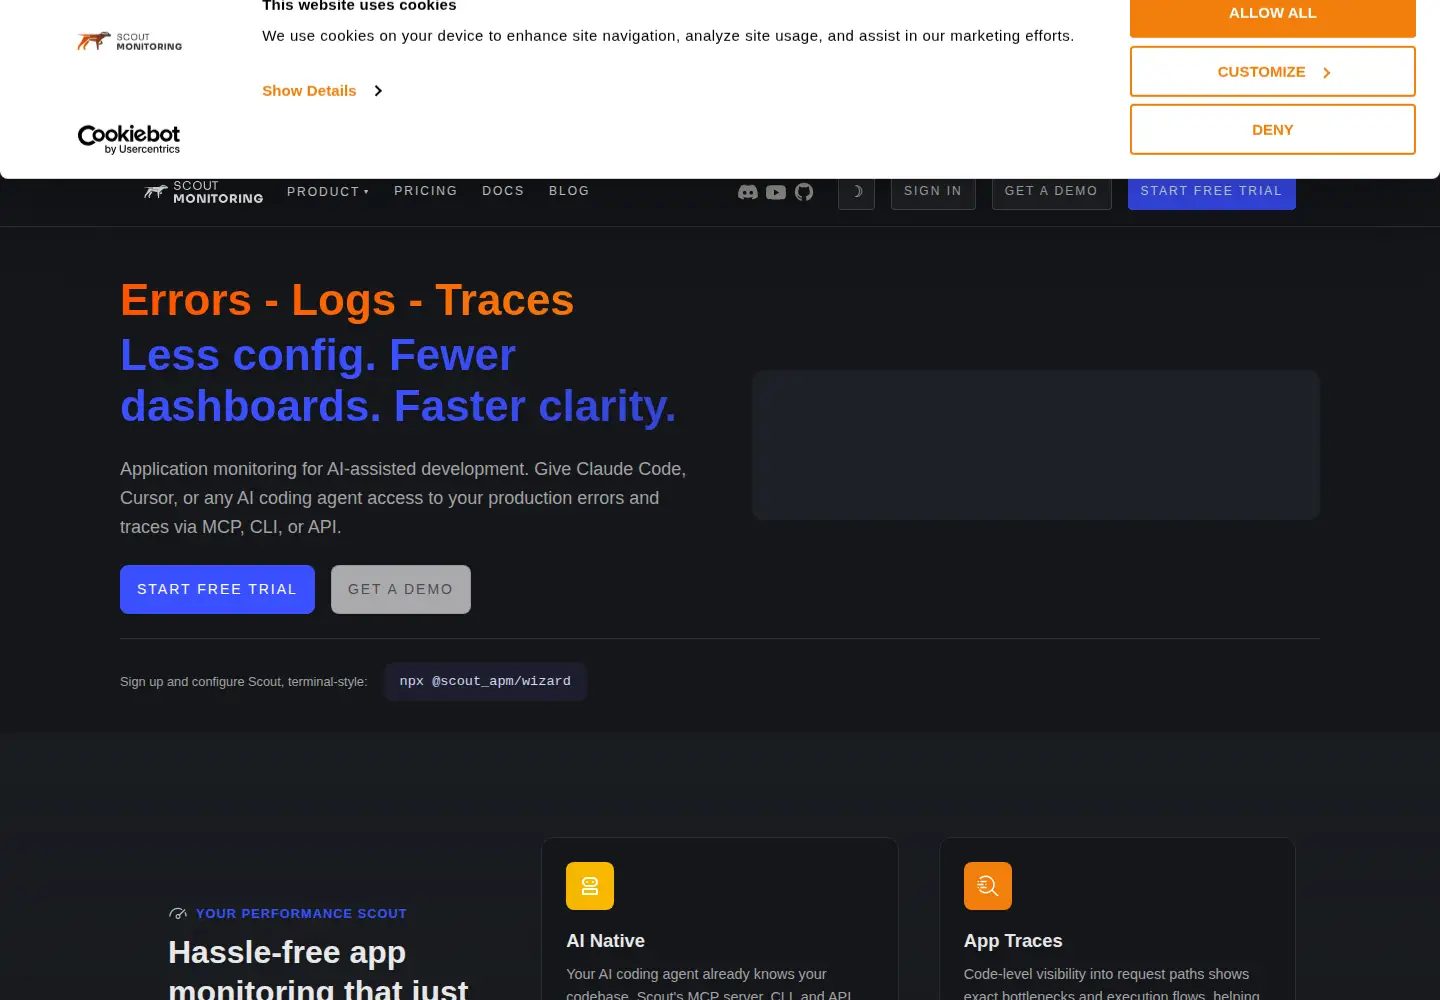Click the 'Sign up and configure Scout' text
Screen dimensions: 1440x1000
[243, 682]
